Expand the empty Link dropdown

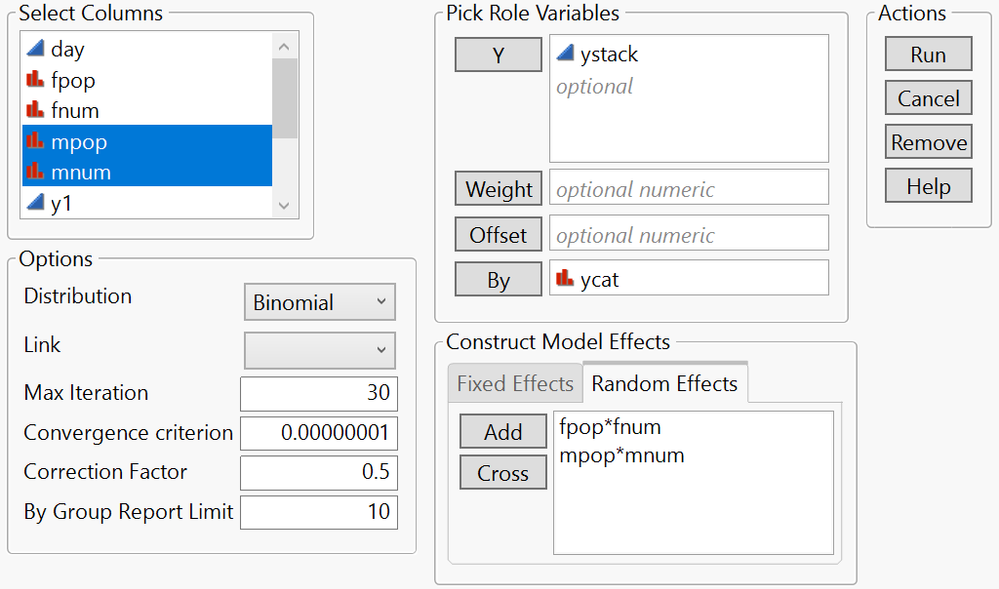(x=320, y=350)
